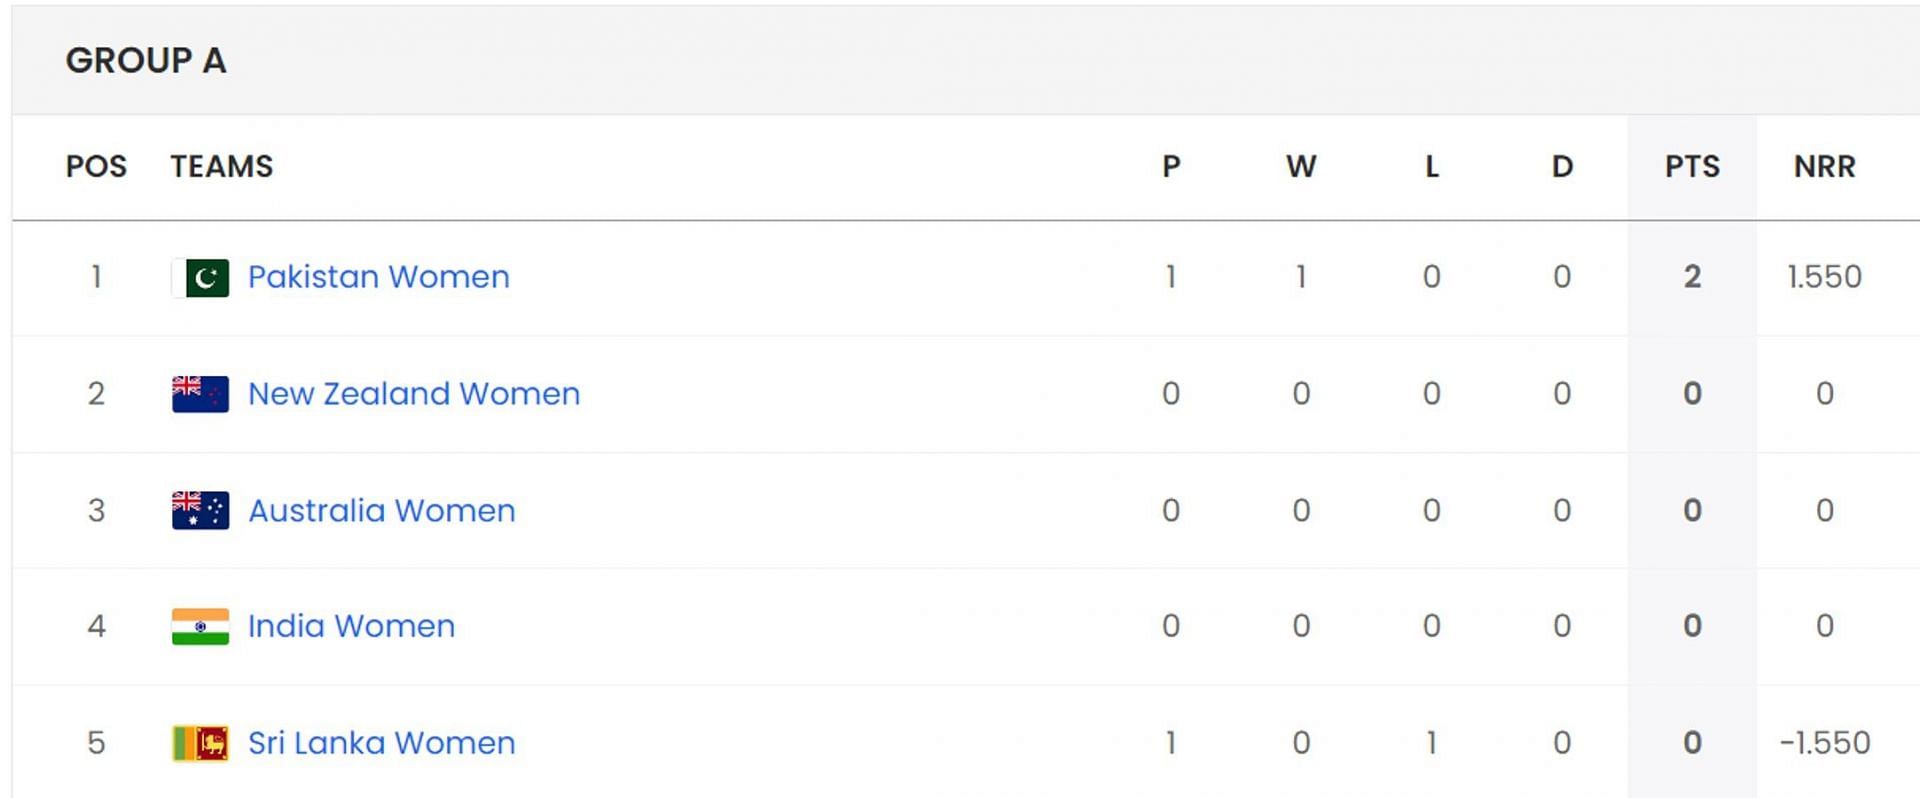Click Pakistan Women's points value 2

click(1692, 277)
